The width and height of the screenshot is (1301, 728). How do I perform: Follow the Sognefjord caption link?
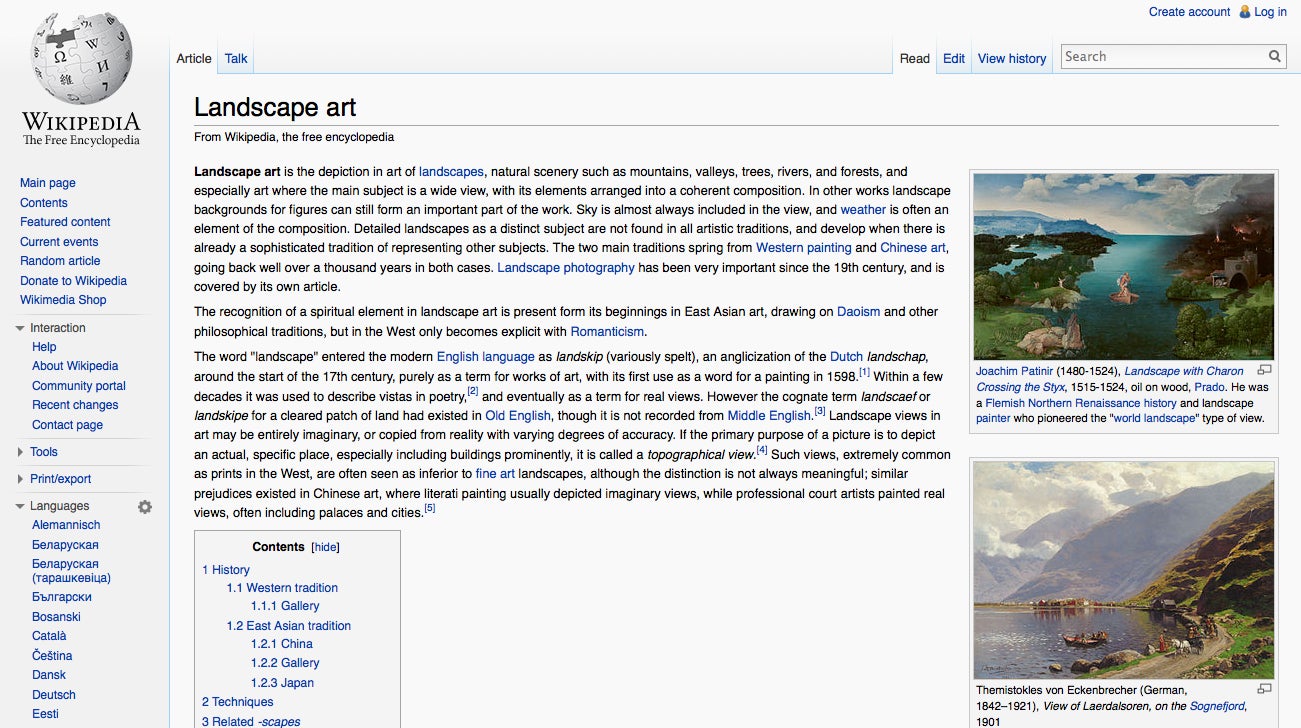tap(1217, 706)
